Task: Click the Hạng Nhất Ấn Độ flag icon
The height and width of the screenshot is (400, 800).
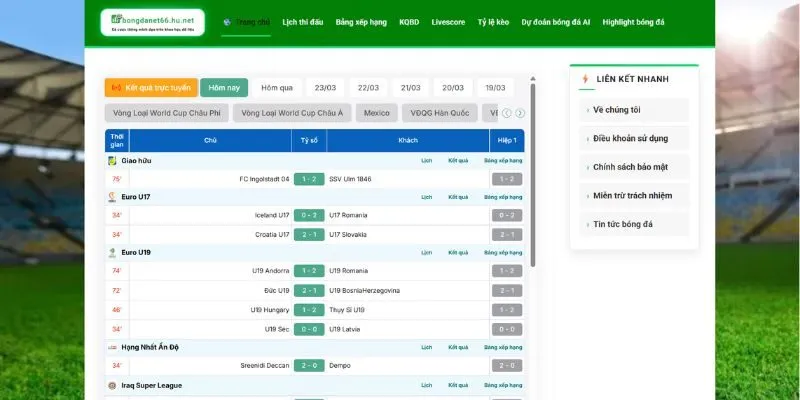Action: click(x=112, y=347)
